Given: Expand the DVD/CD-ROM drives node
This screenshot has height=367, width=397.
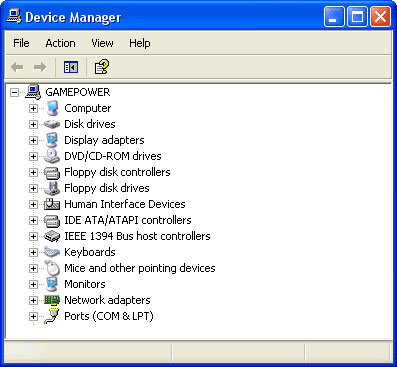Looking at the screenshot, I should pos(33,156).
